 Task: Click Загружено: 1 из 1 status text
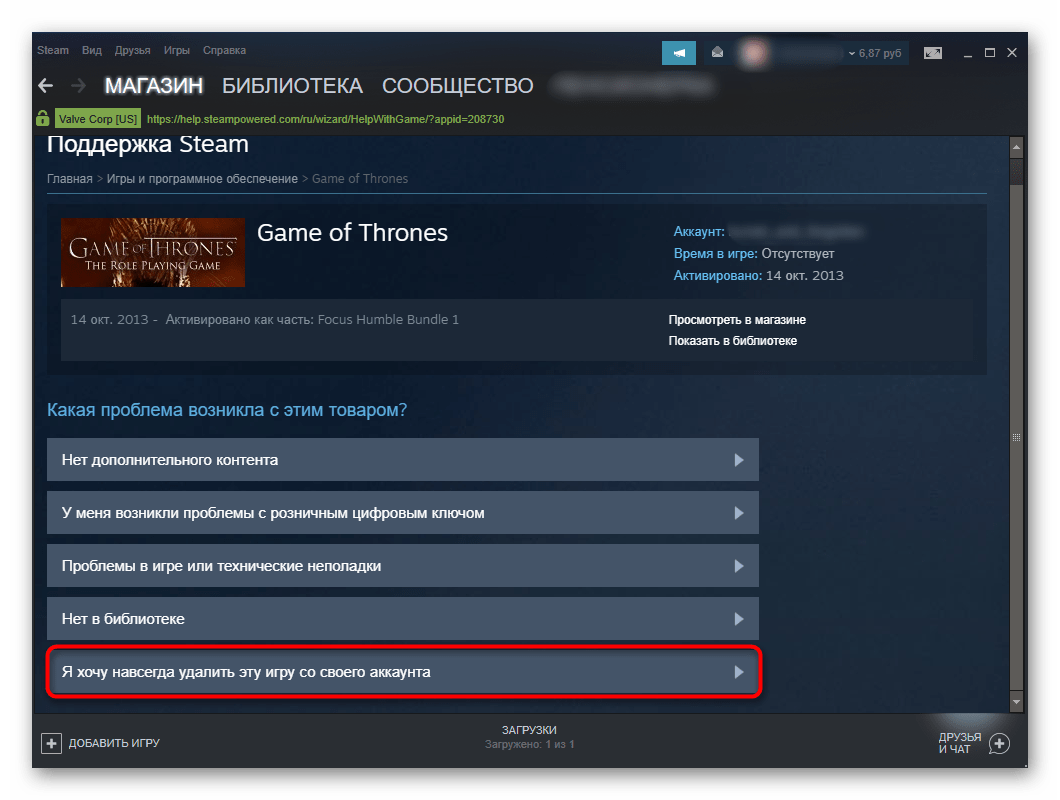(x=529, y=745)
